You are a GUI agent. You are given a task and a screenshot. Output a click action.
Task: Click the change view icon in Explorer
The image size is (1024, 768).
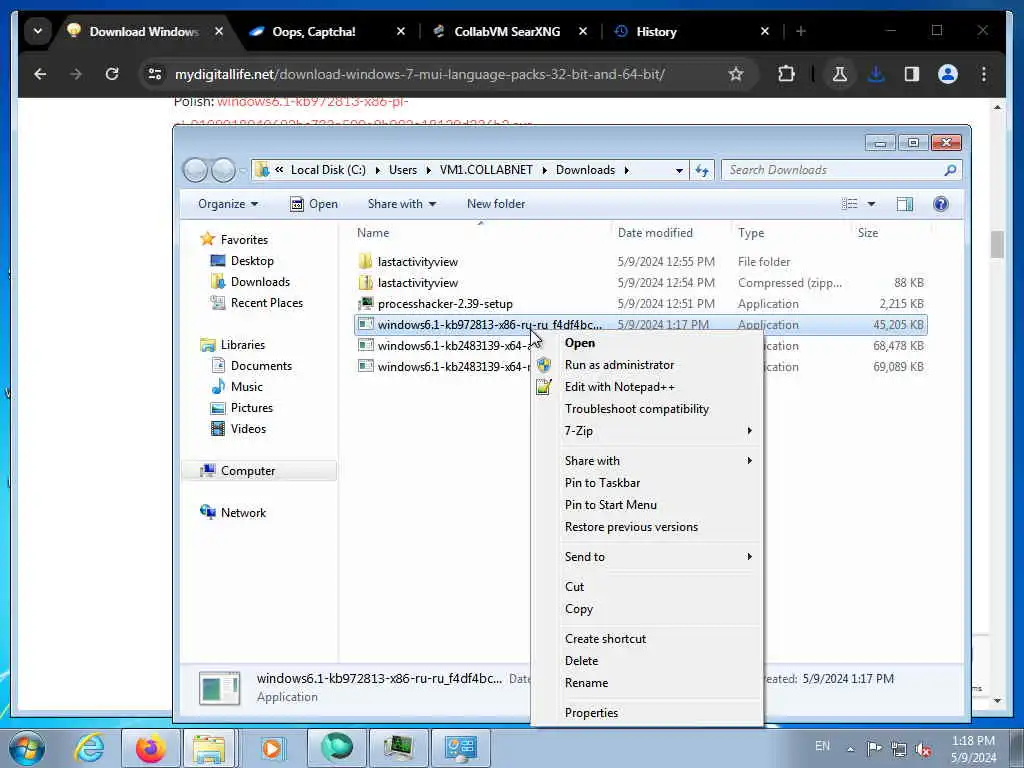click(x=850, y=204)
